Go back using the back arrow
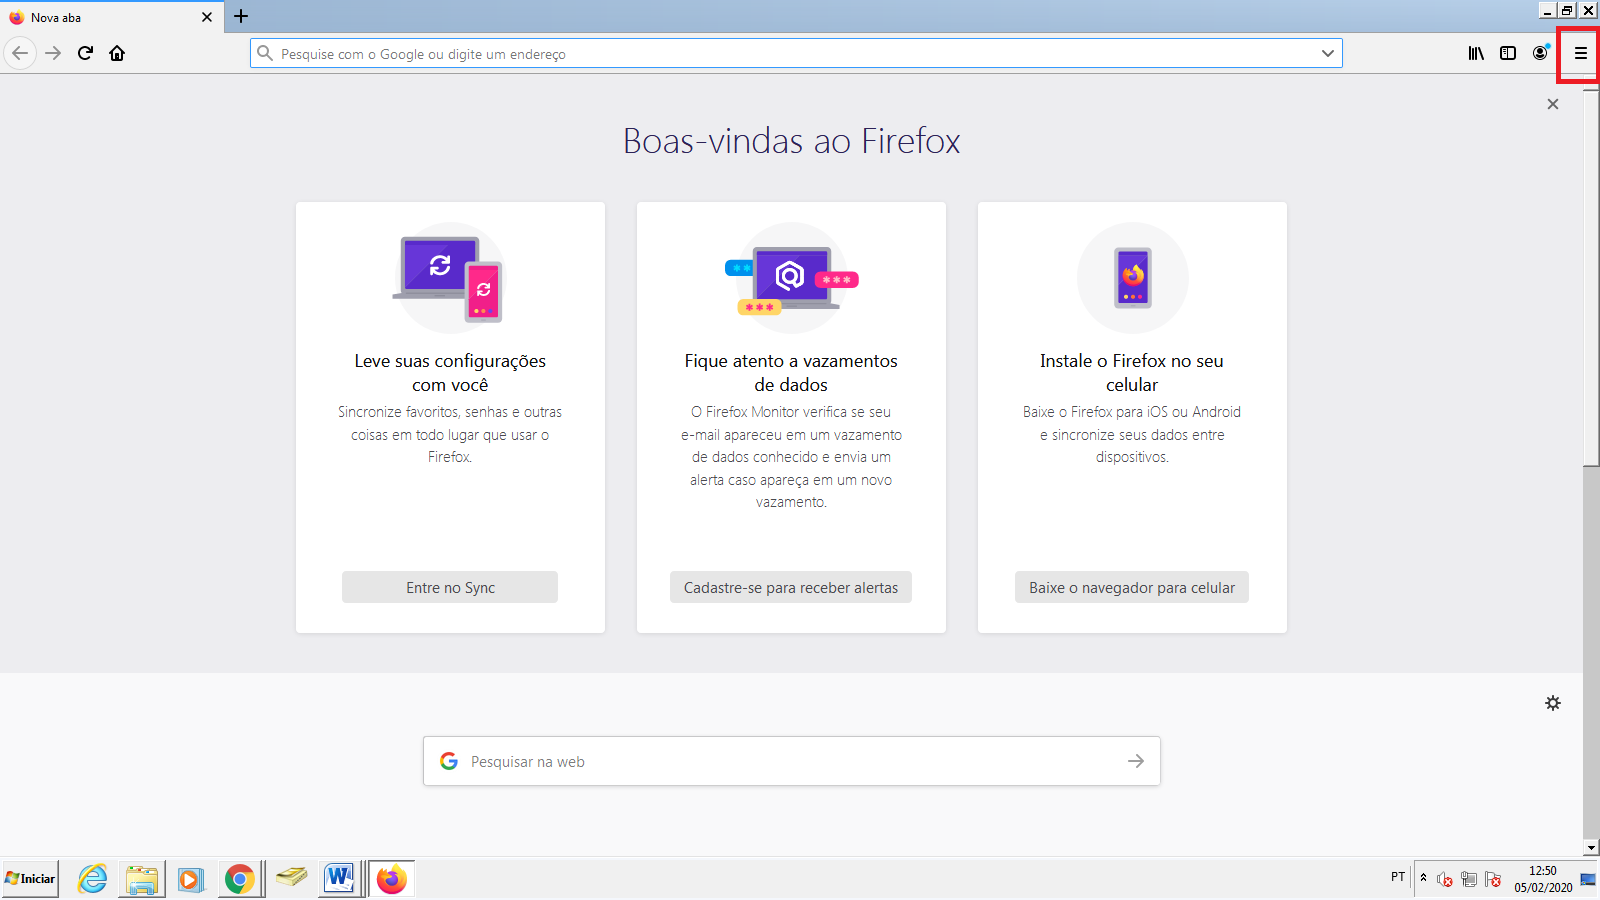The height and width of the screenshot is (900, 1600). tap(20, 53)
